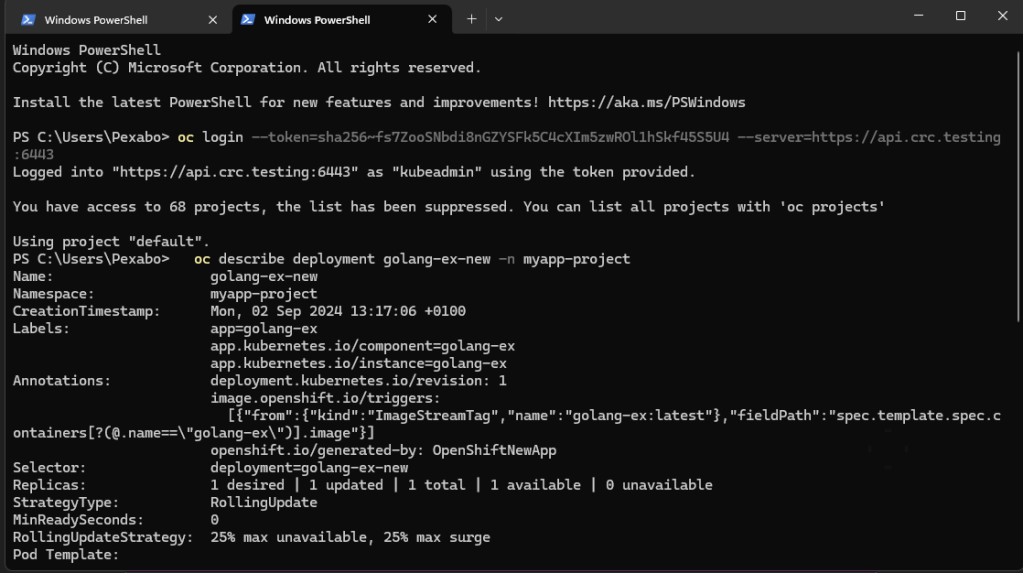The width and height of the screenshot is (1023, 573).
Task: Open a new terminal tab with plus icon
Action: tap(471, 19)
